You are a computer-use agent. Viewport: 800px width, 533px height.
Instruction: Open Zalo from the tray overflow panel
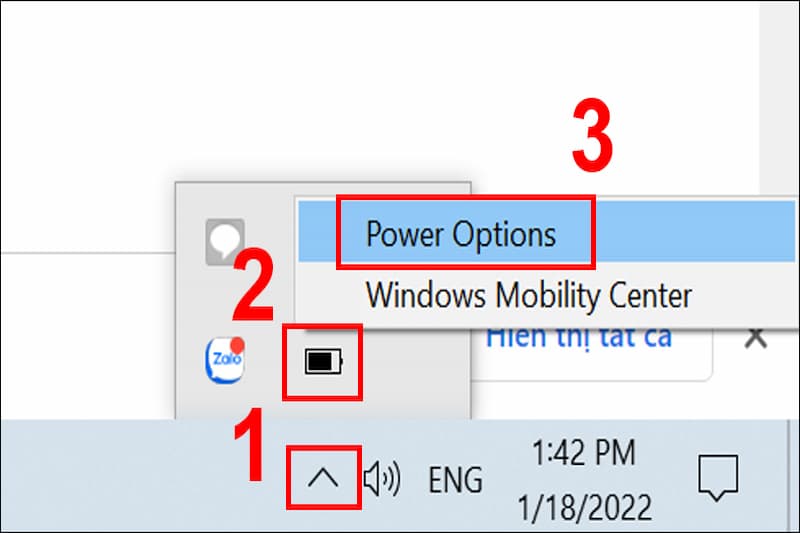[x=224, y=361]
